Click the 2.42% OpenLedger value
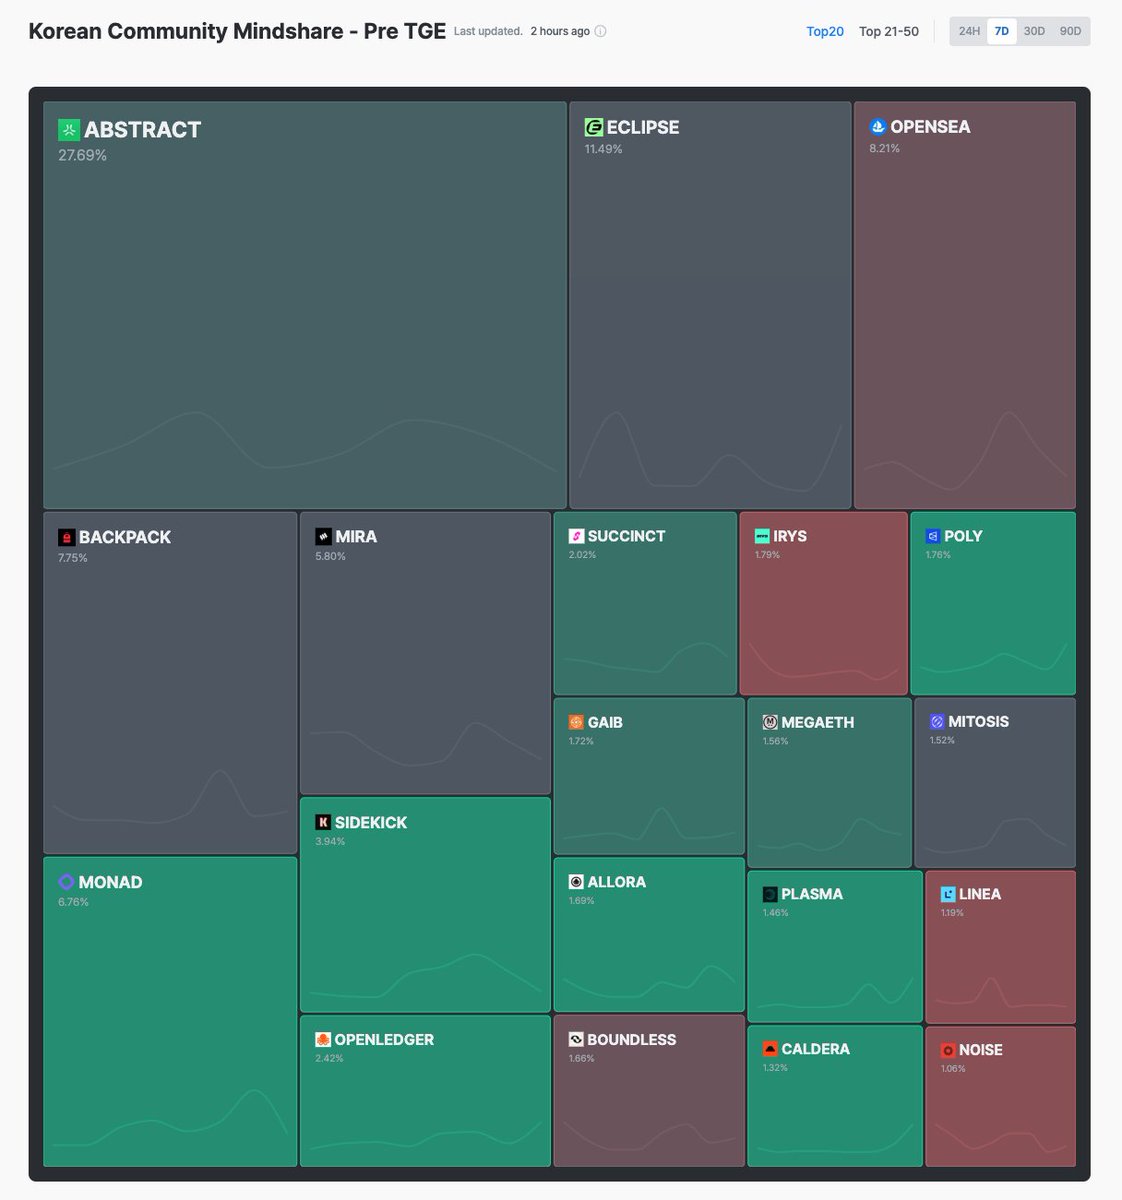Image resolution: width=1122 pixels, height=1200 pixels. (329, 1058)
